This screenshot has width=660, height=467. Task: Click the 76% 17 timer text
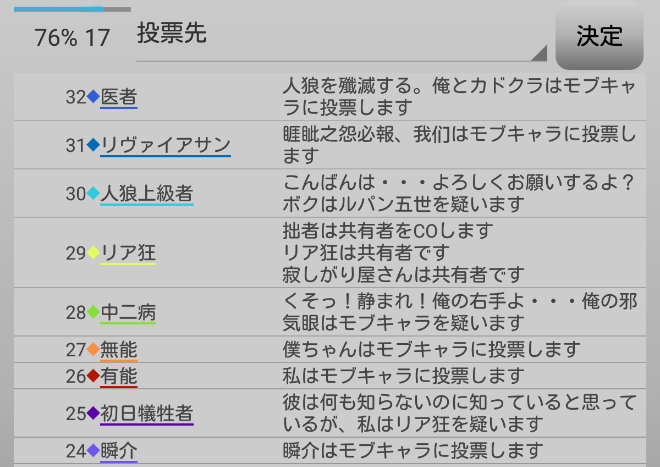72,38
